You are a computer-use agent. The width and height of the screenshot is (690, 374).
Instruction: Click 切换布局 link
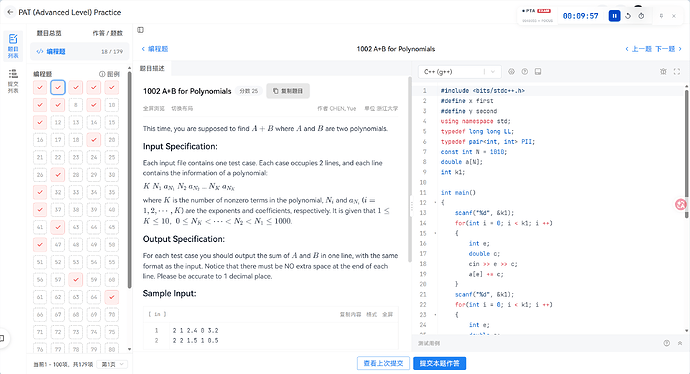coord(182,108)
